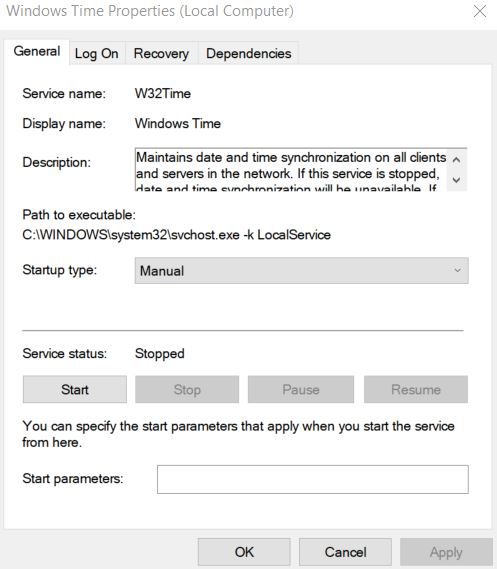This screenshot has width=497, height=569.
Task: Select the svchost.exe executable path text
Action: (x=176, y=235)
